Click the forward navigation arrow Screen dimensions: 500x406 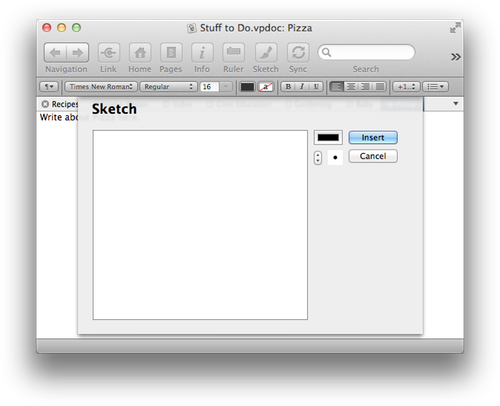pyautogui.click(x=78, y=53)
